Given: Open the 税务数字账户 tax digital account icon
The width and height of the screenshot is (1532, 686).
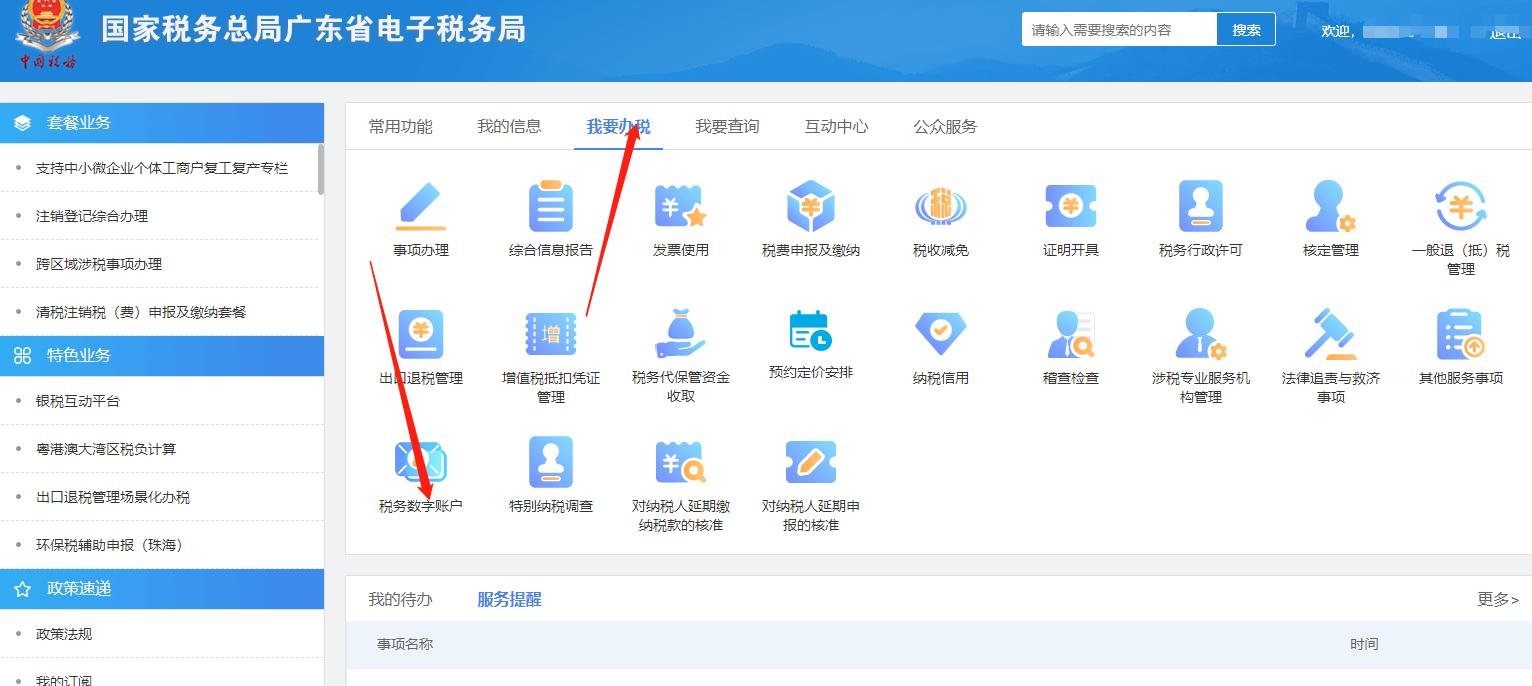Looking at the screenshot, I should coord(418,462).
